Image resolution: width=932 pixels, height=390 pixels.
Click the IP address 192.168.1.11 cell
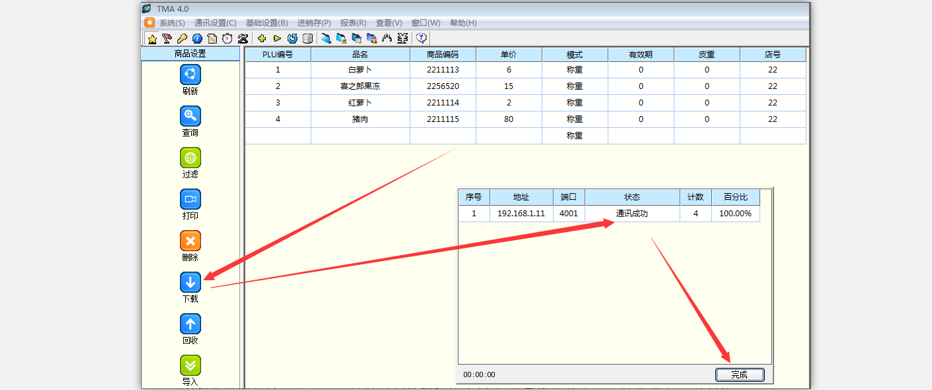(521, 213)
